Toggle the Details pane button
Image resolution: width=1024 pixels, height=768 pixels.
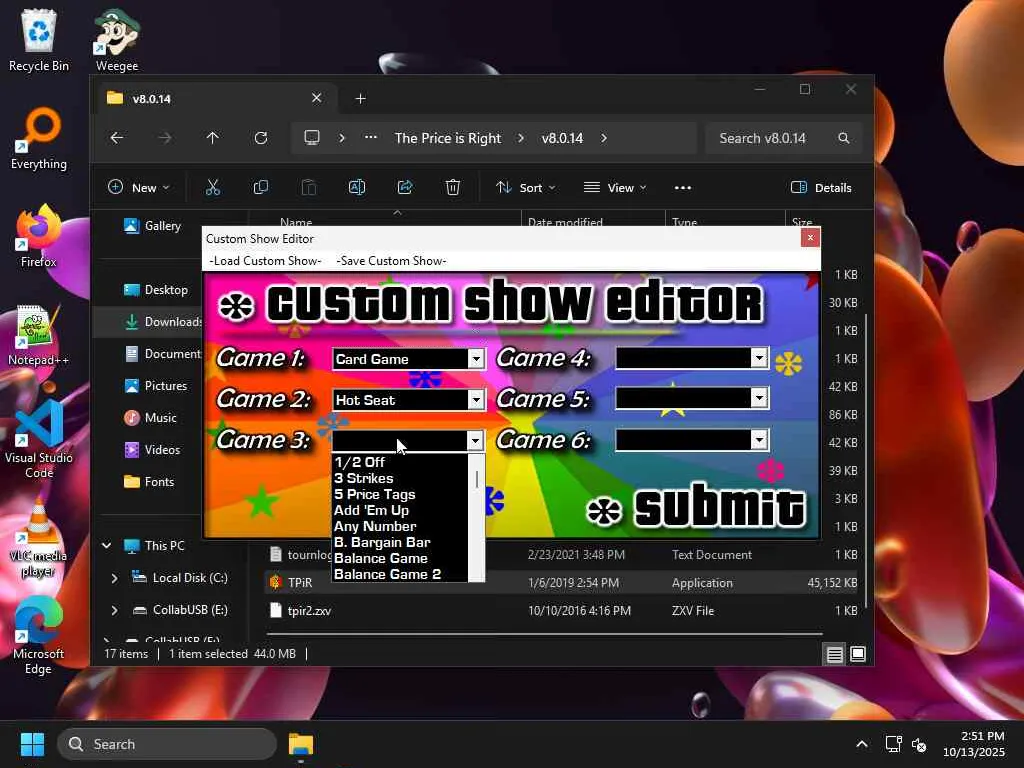[821, 187]
